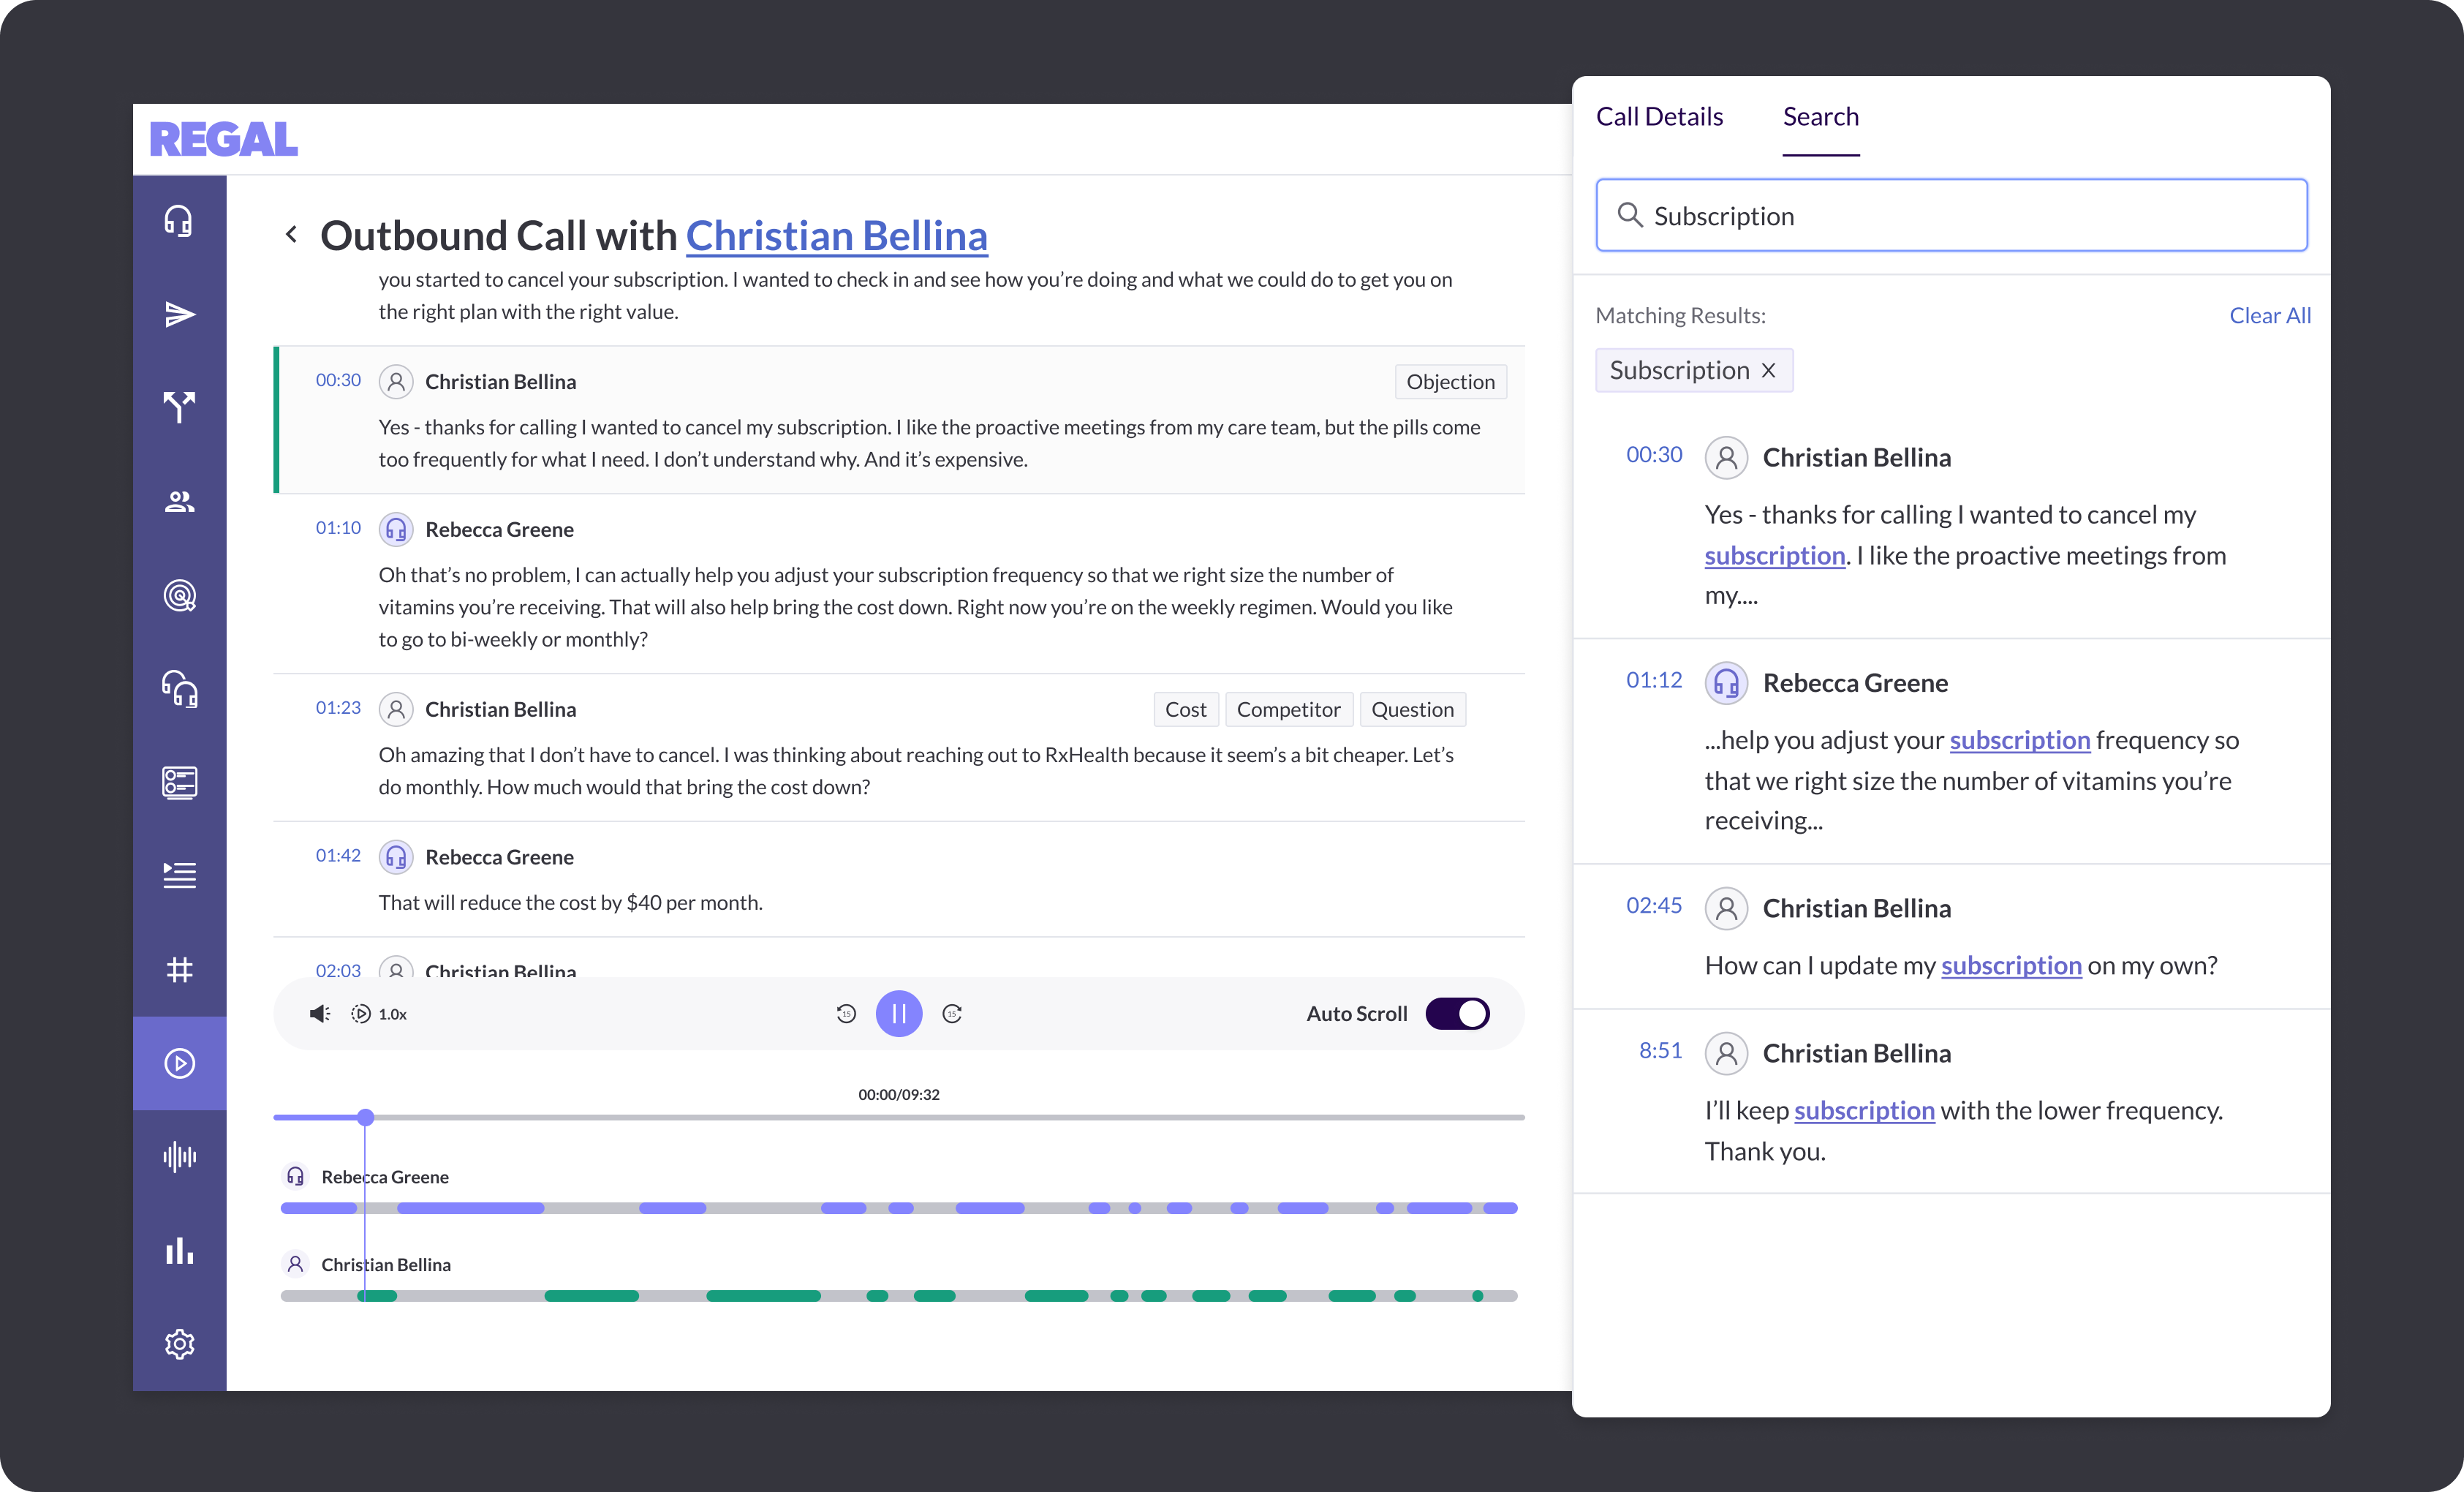This screenshot has width=2464, height=1492.
Task: Pause the call recording playback
Action: tap(898, 1013)
